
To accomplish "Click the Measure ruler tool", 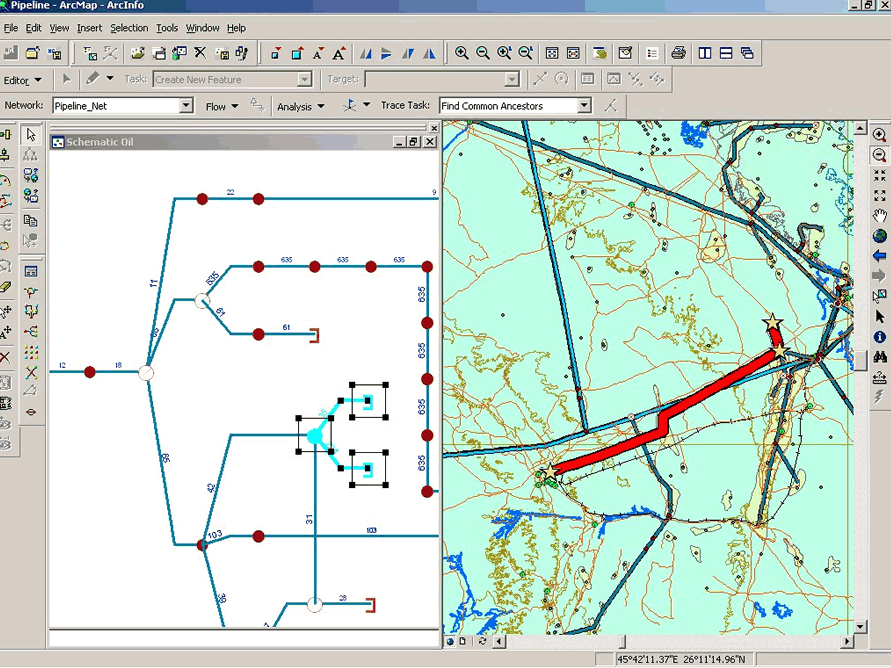I will (x=880, y=377).
